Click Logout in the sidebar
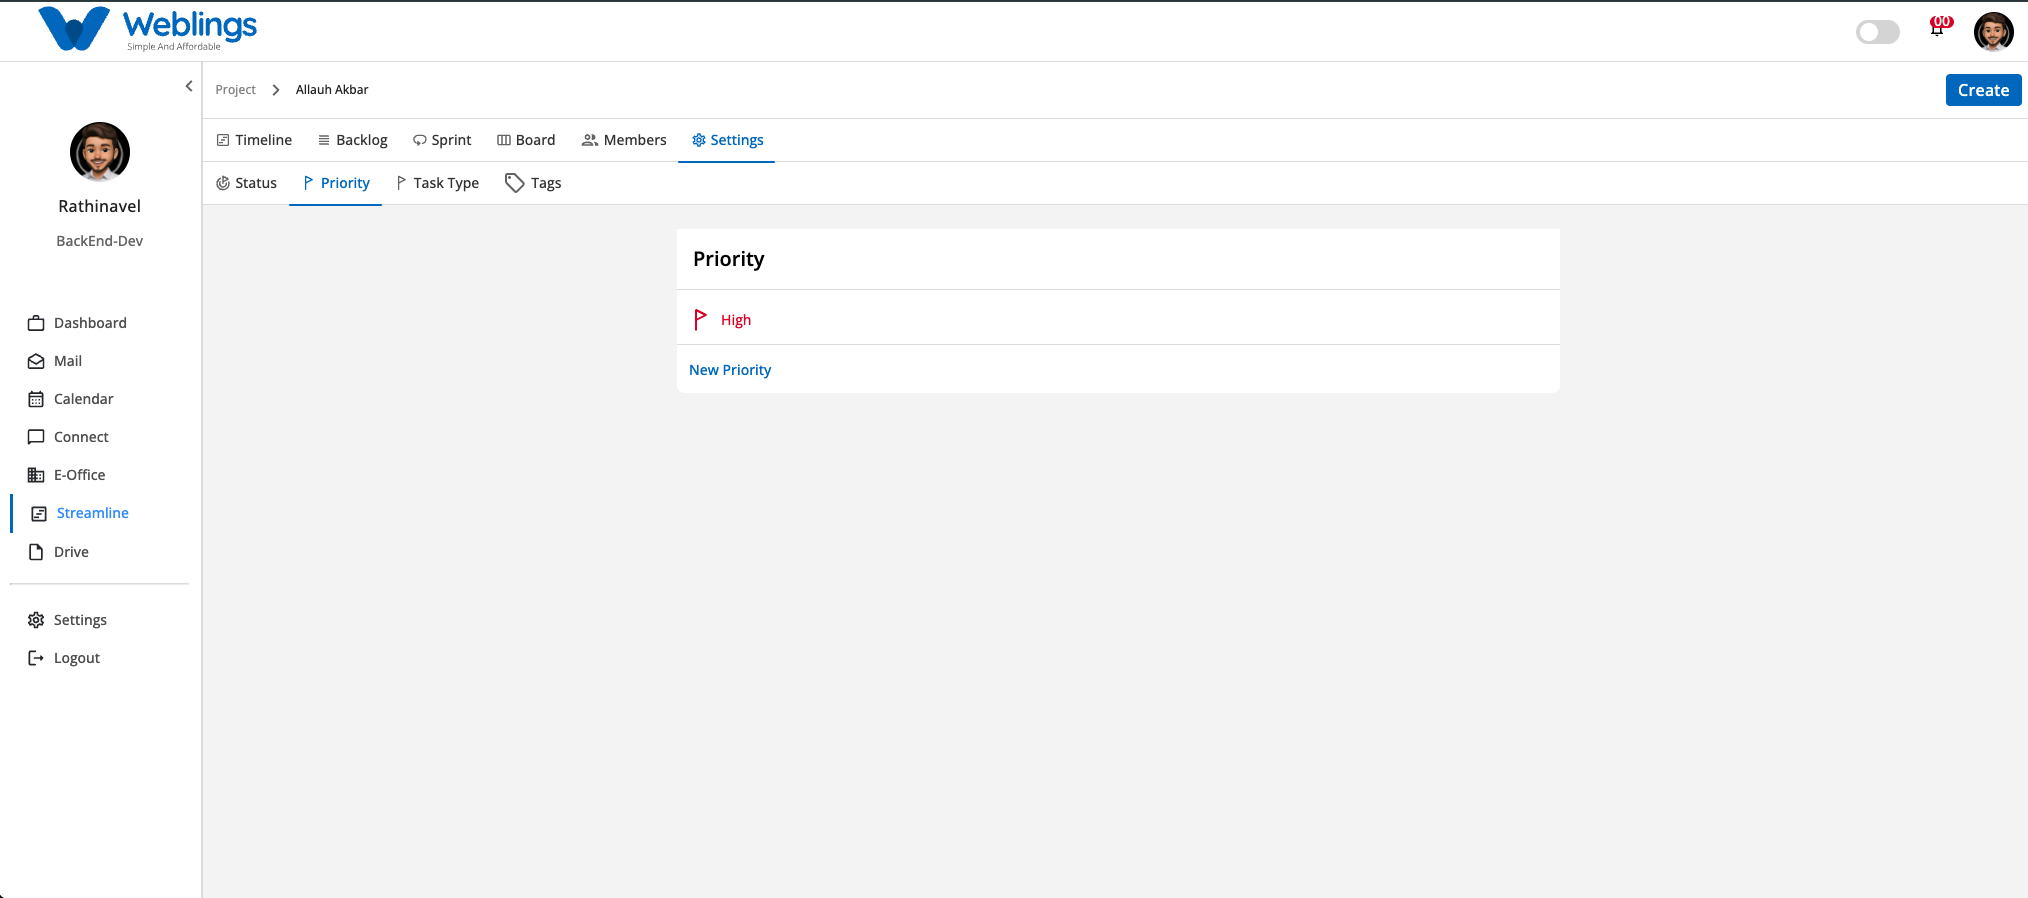2028x898 pixels. pos(64,658)
